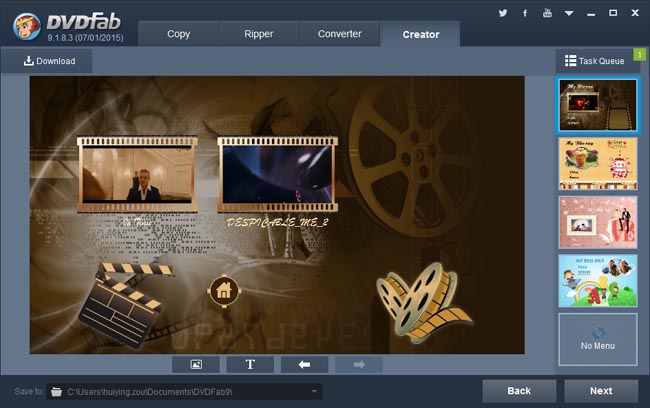Click the Save to folder icon

coord(57,391)
